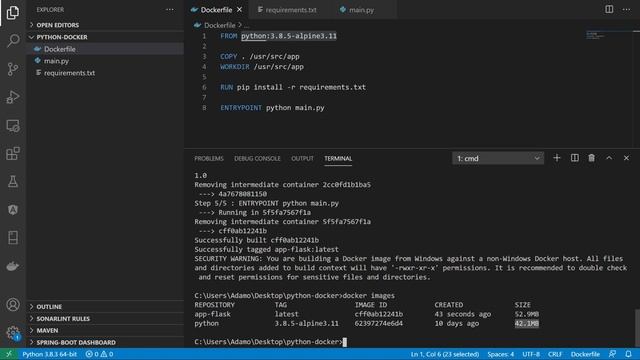Change file encoding UTF-8
The width and height of the screenshot is (640, 360).
531,354
